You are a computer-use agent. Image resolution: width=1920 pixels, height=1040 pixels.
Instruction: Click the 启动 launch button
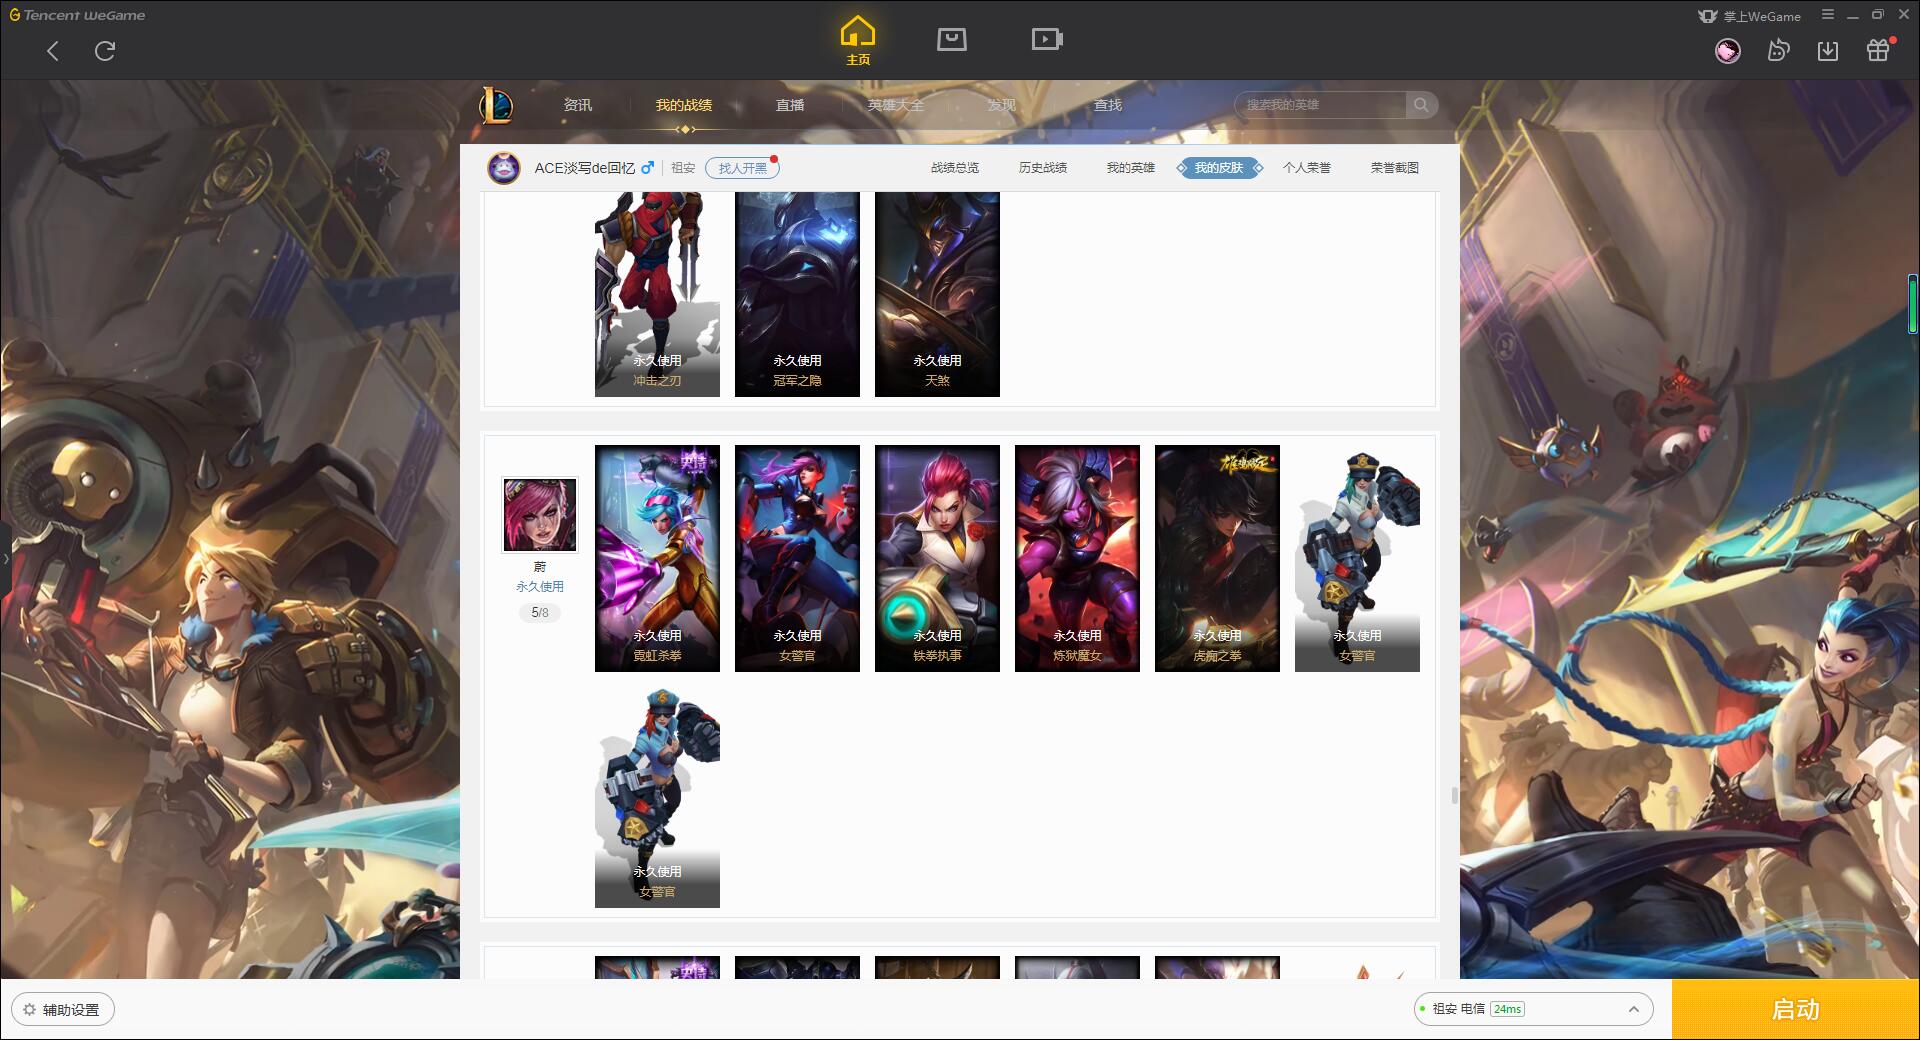click(1796, 1009)
